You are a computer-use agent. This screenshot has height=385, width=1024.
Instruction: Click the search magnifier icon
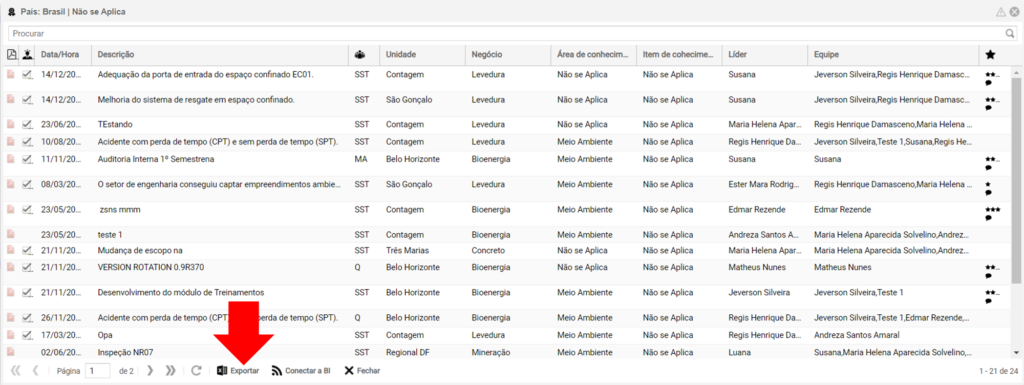pyautogui.click(x=1010, y=33)
